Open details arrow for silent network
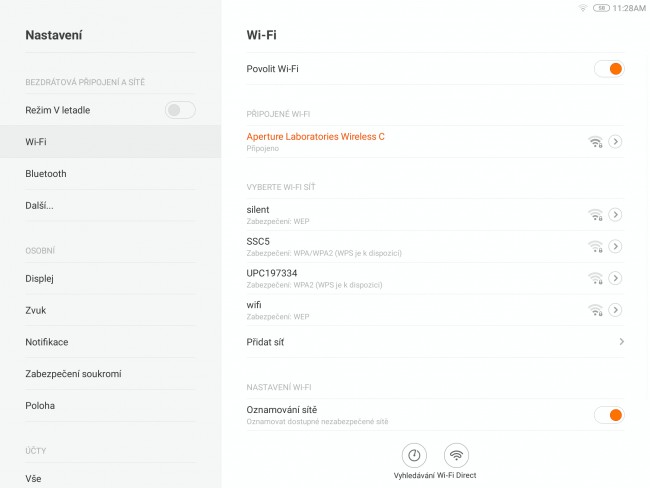This screenshot has height=488, width=650. [x=615, y=215]
